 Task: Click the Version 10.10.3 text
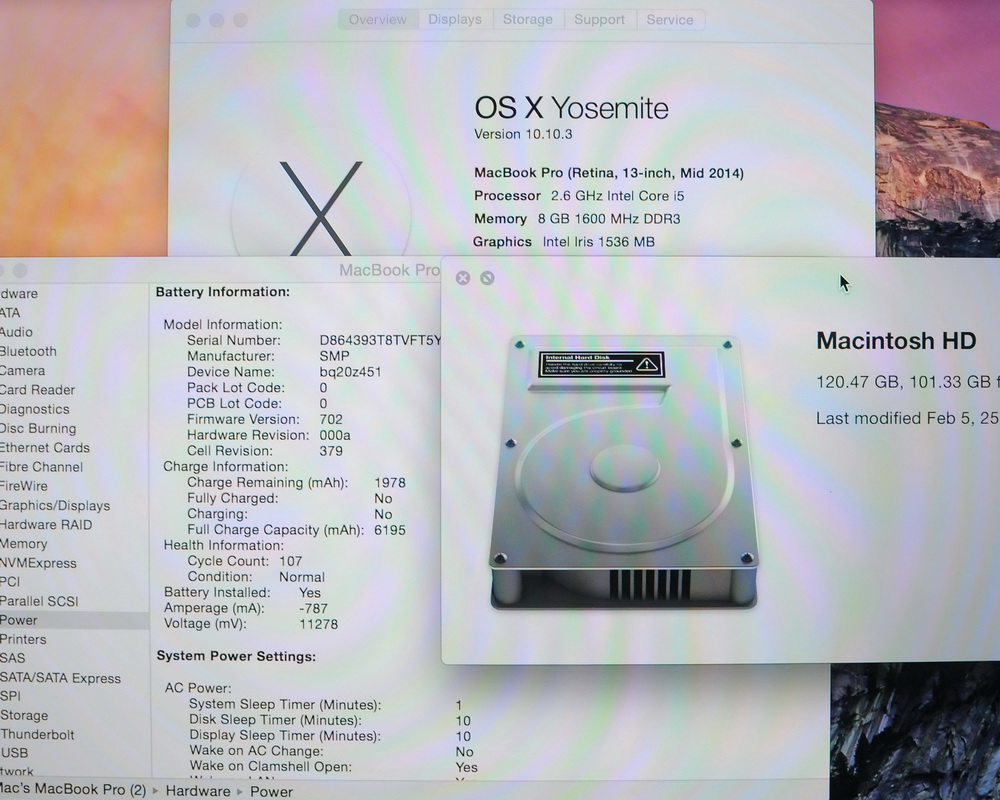[523, 134]
